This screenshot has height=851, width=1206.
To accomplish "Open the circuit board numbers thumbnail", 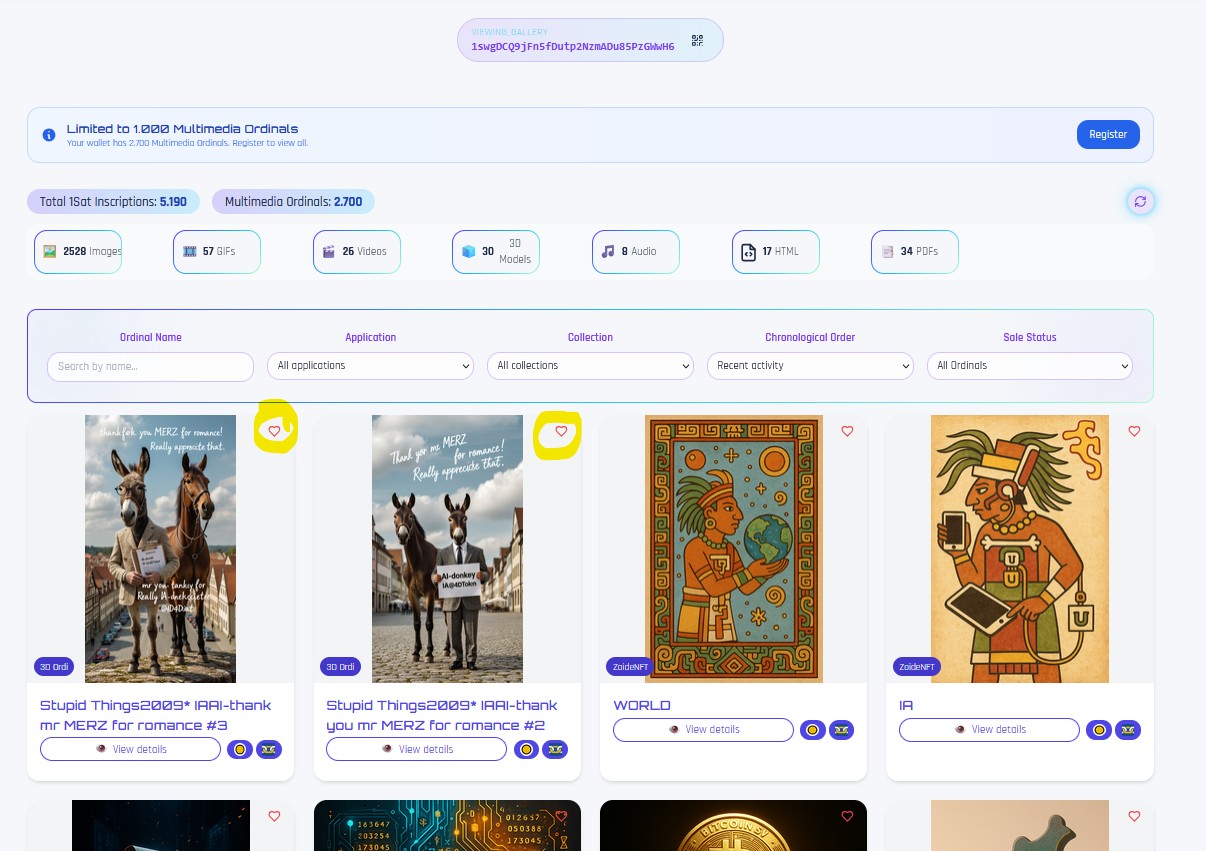I will click(447, 826).
